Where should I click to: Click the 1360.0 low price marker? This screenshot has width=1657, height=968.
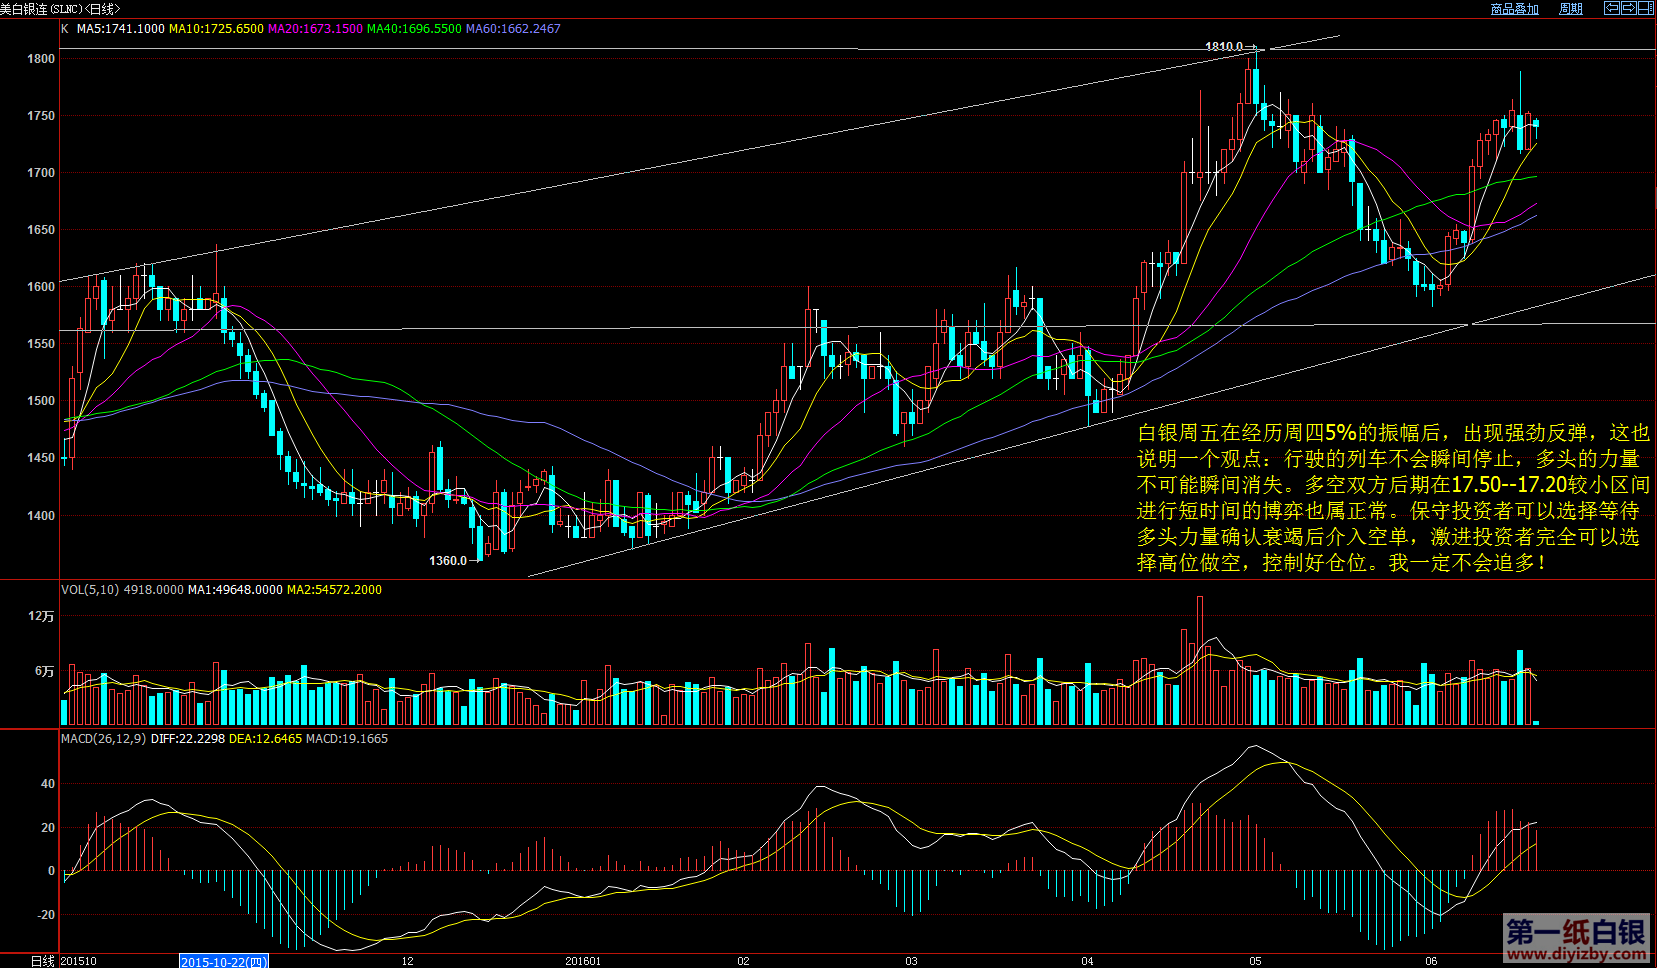[x=448, y=561]
